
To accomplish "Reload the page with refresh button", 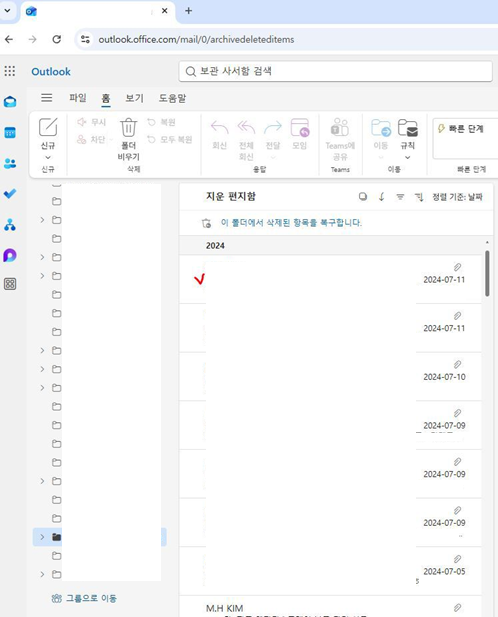I will [x=57, y=39].
